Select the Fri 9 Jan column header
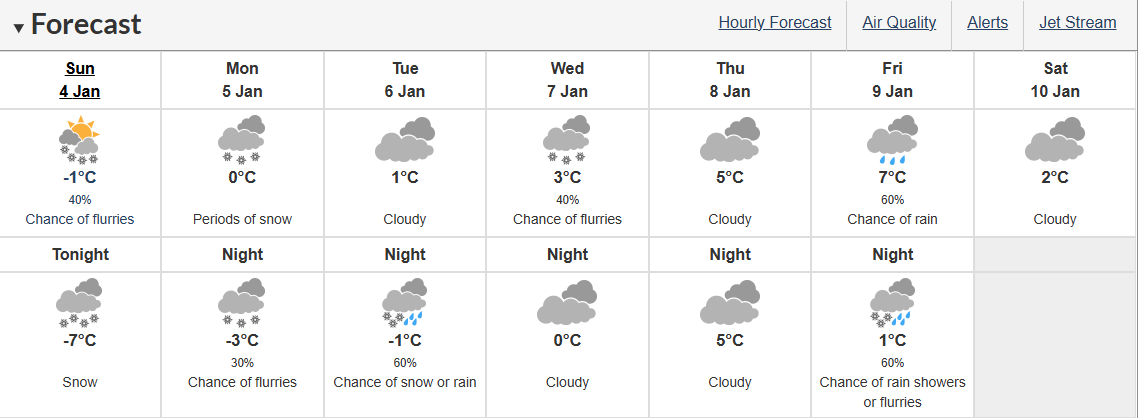 click(892, 80)
